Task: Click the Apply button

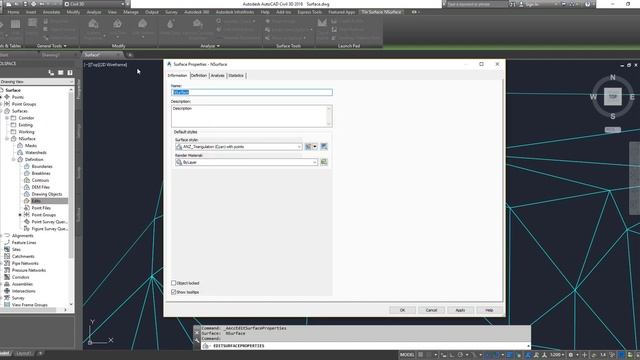Action: 460,310
